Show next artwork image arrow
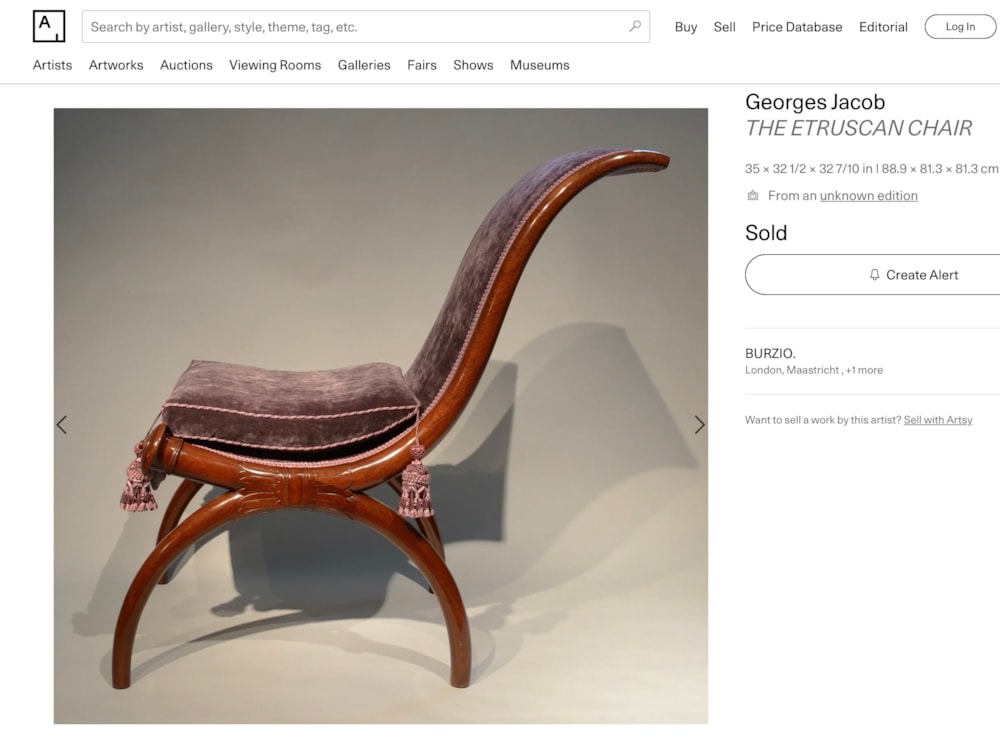1000x737 pixels. tap(700, 425)
